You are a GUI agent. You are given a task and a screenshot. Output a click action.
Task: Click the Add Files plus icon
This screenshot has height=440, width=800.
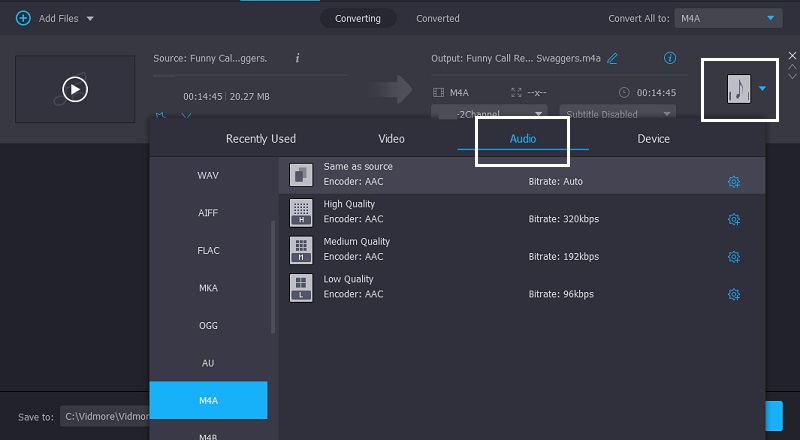(23, 18)
